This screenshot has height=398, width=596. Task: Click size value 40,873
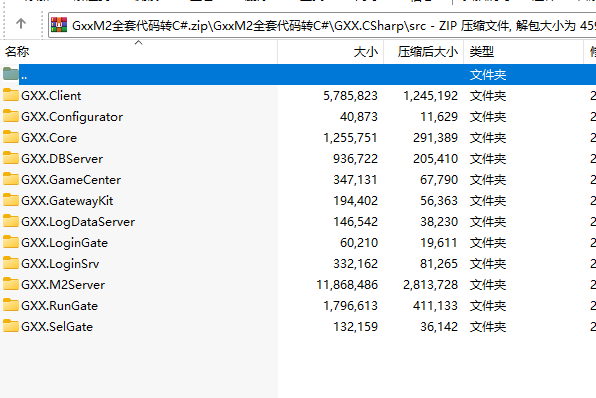click(x=359, y=117)
